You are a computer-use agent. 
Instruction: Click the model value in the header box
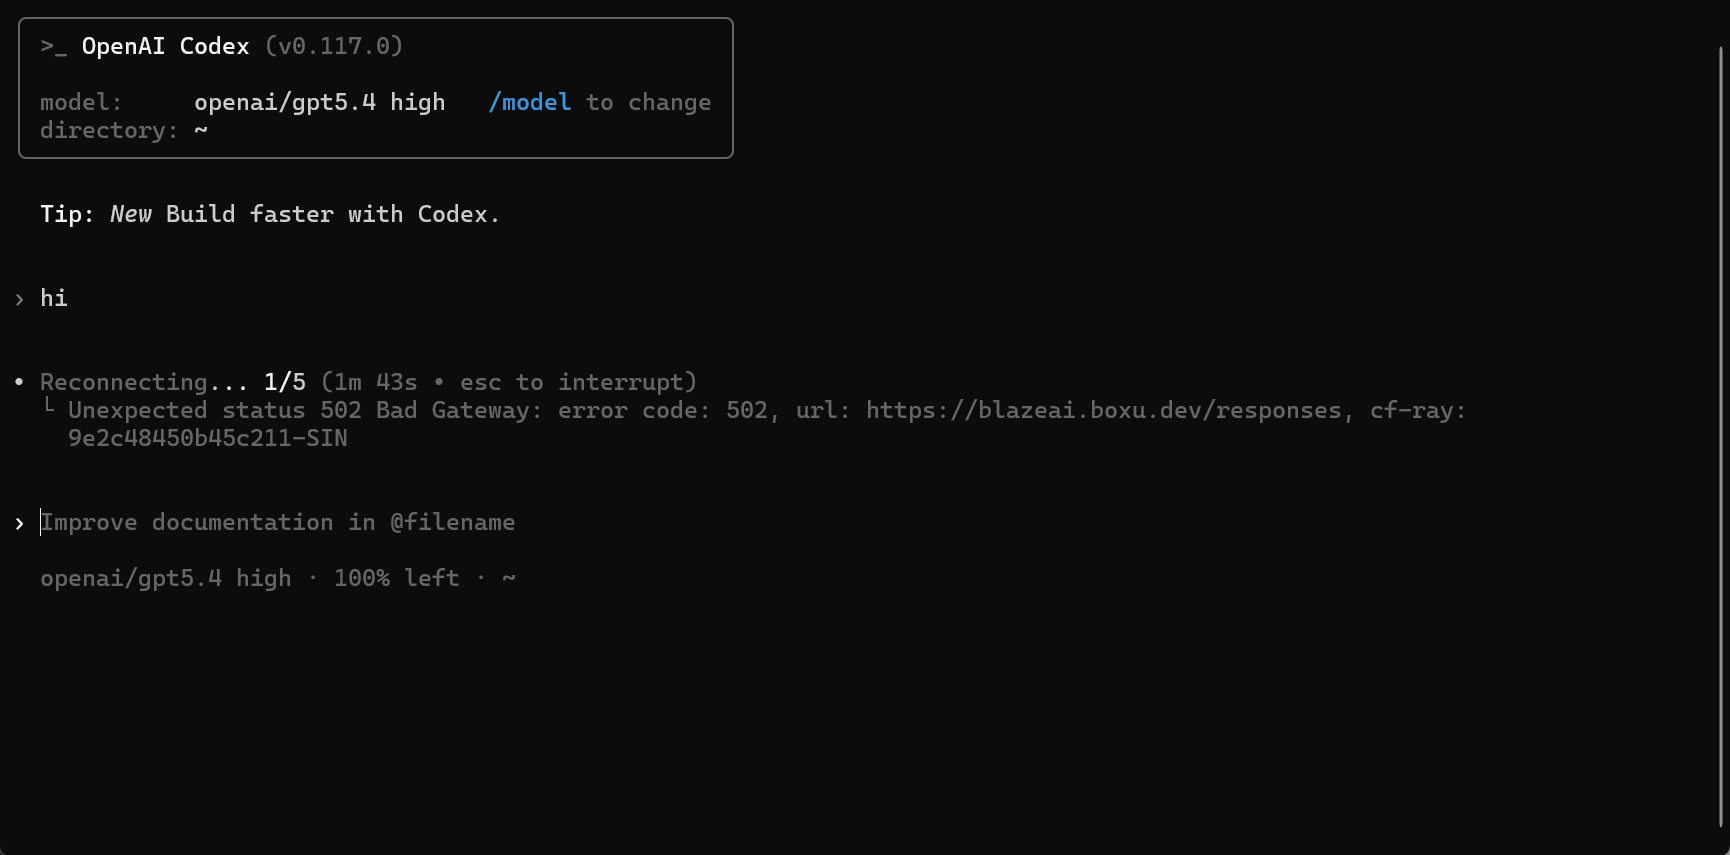pyautogui.click(x=319, y=102)
